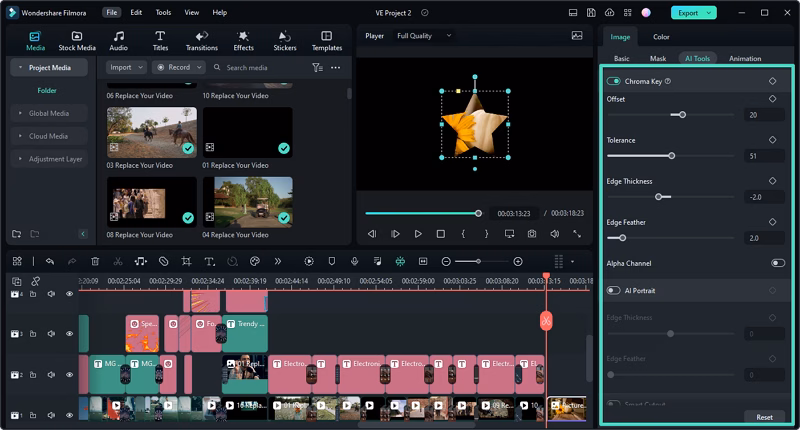Screen dimensions: 800x430
Task: Open the Stickers panel
Action: coord(285,40)
